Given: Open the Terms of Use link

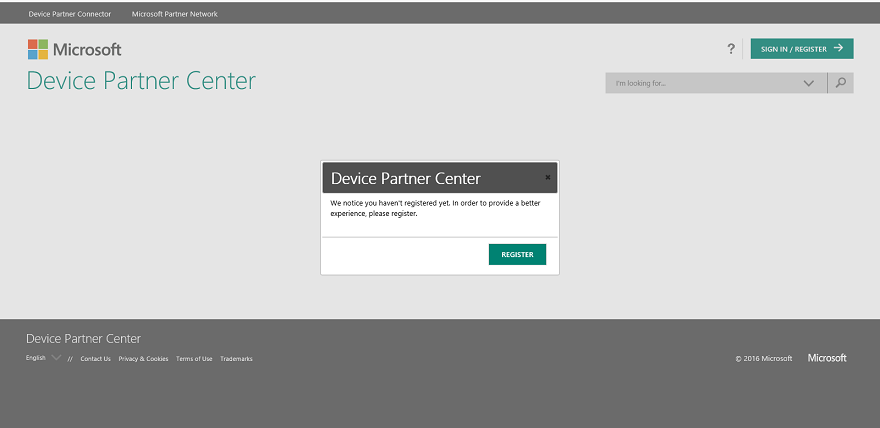Looking at the screenshot, I should pos(194,359).
